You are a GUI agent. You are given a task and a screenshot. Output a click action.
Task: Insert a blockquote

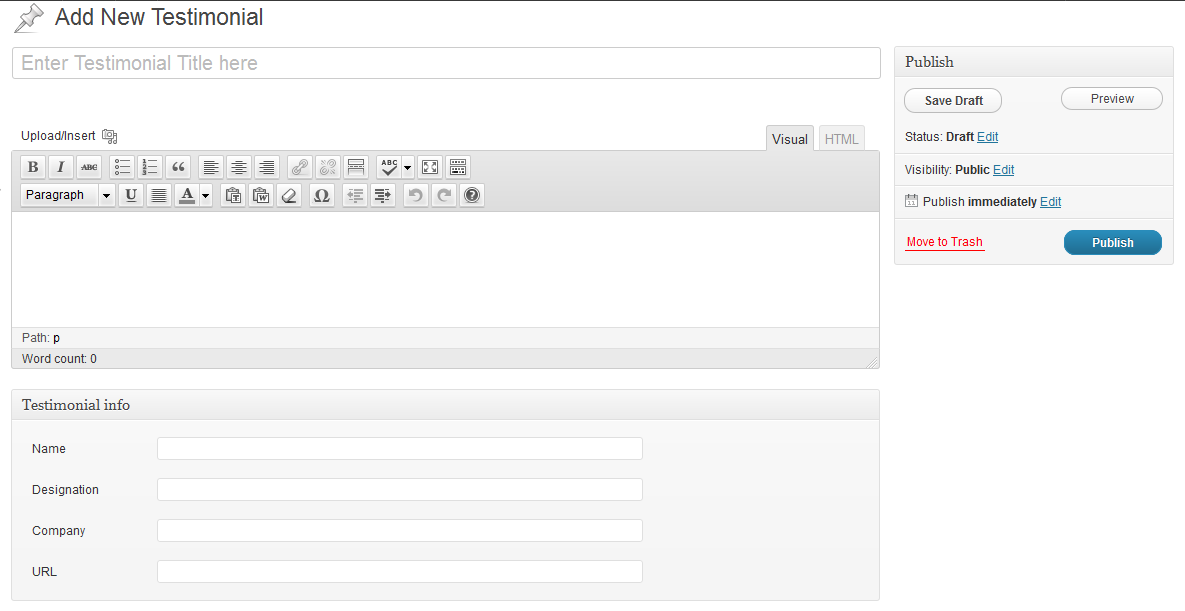[178, 167]
